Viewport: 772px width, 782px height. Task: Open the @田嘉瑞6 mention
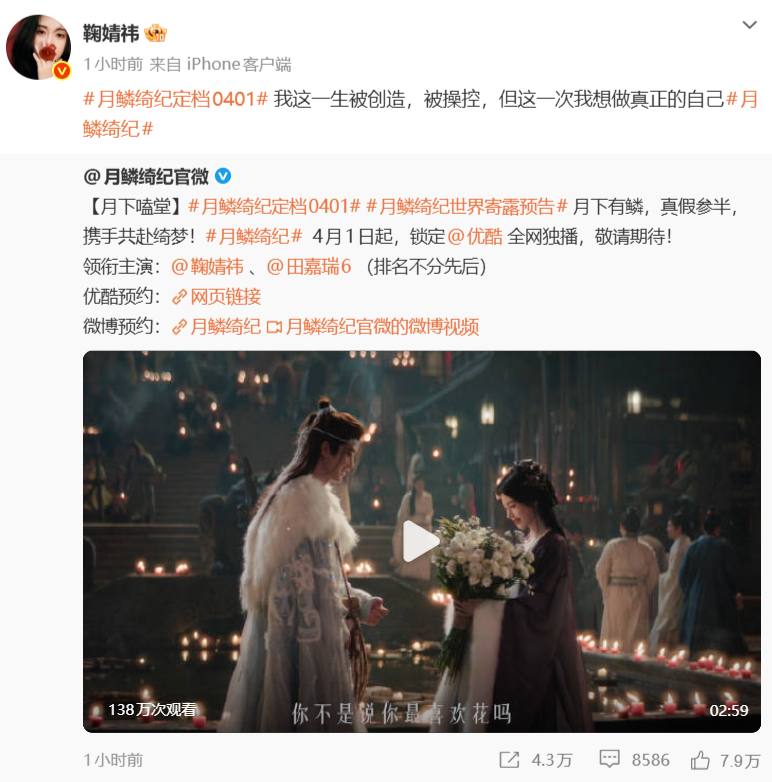(x=309, y=267)
